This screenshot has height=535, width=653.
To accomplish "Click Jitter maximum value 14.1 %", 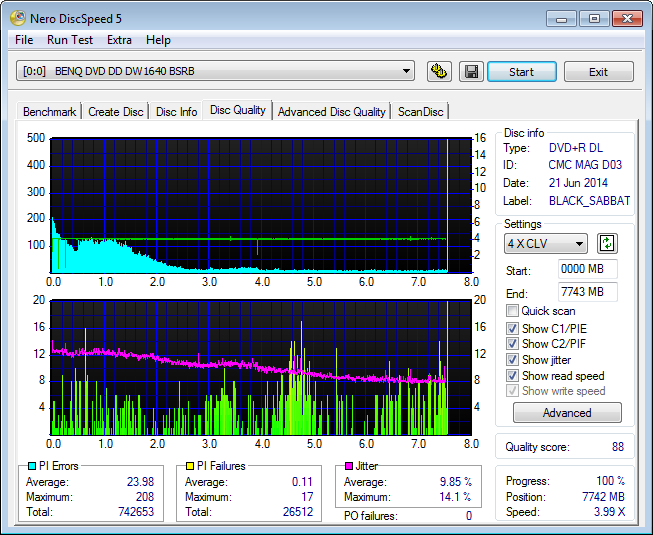I will coord(455,497).
